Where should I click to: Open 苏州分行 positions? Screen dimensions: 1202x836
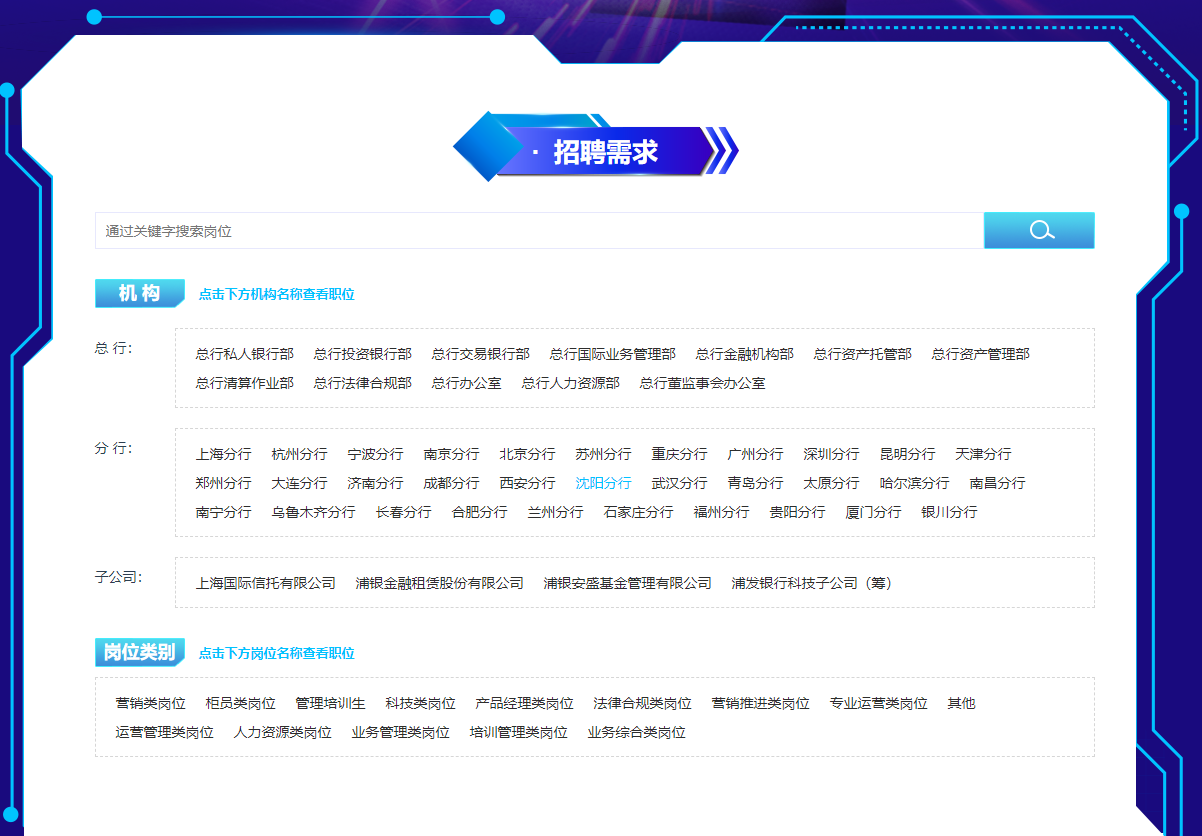[604, 454]
